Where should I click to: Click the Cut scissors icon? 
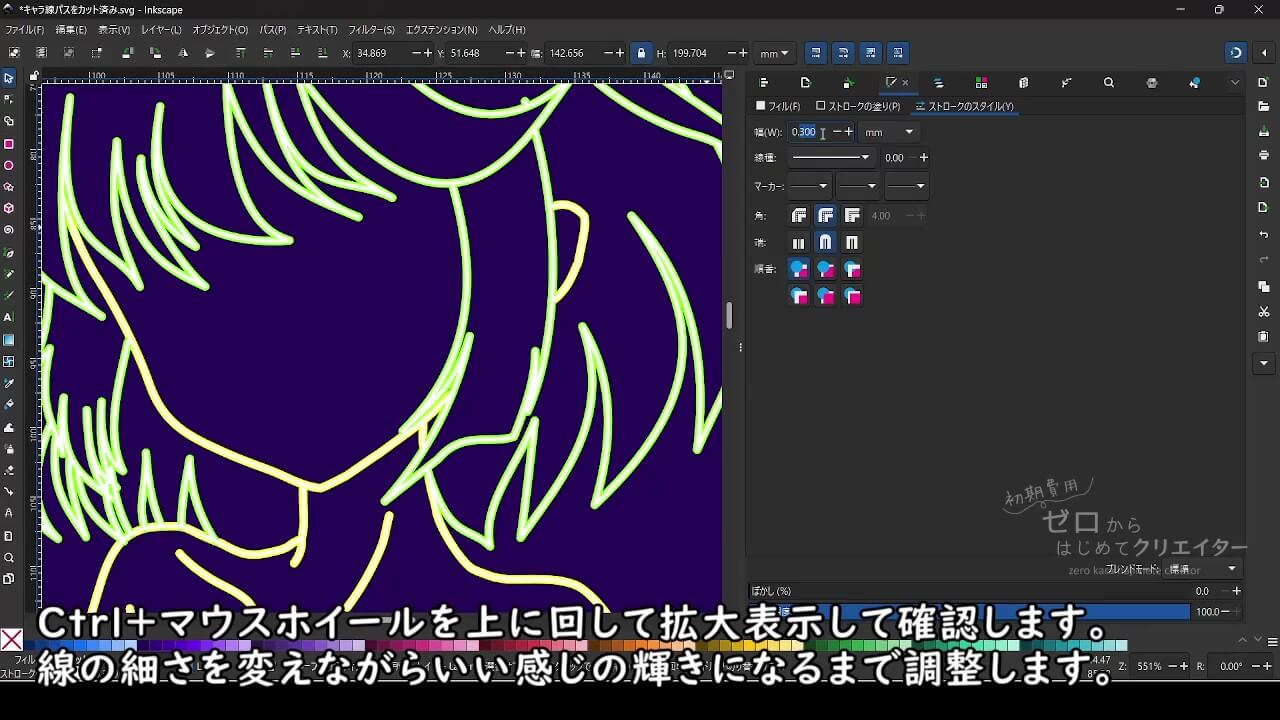(x=1264, y=312)
